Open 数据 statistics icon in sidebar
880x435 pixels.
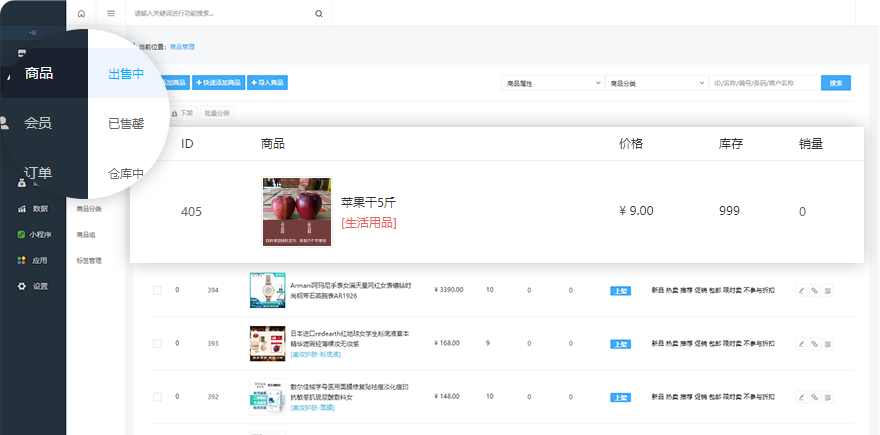[x=22, y=209]
